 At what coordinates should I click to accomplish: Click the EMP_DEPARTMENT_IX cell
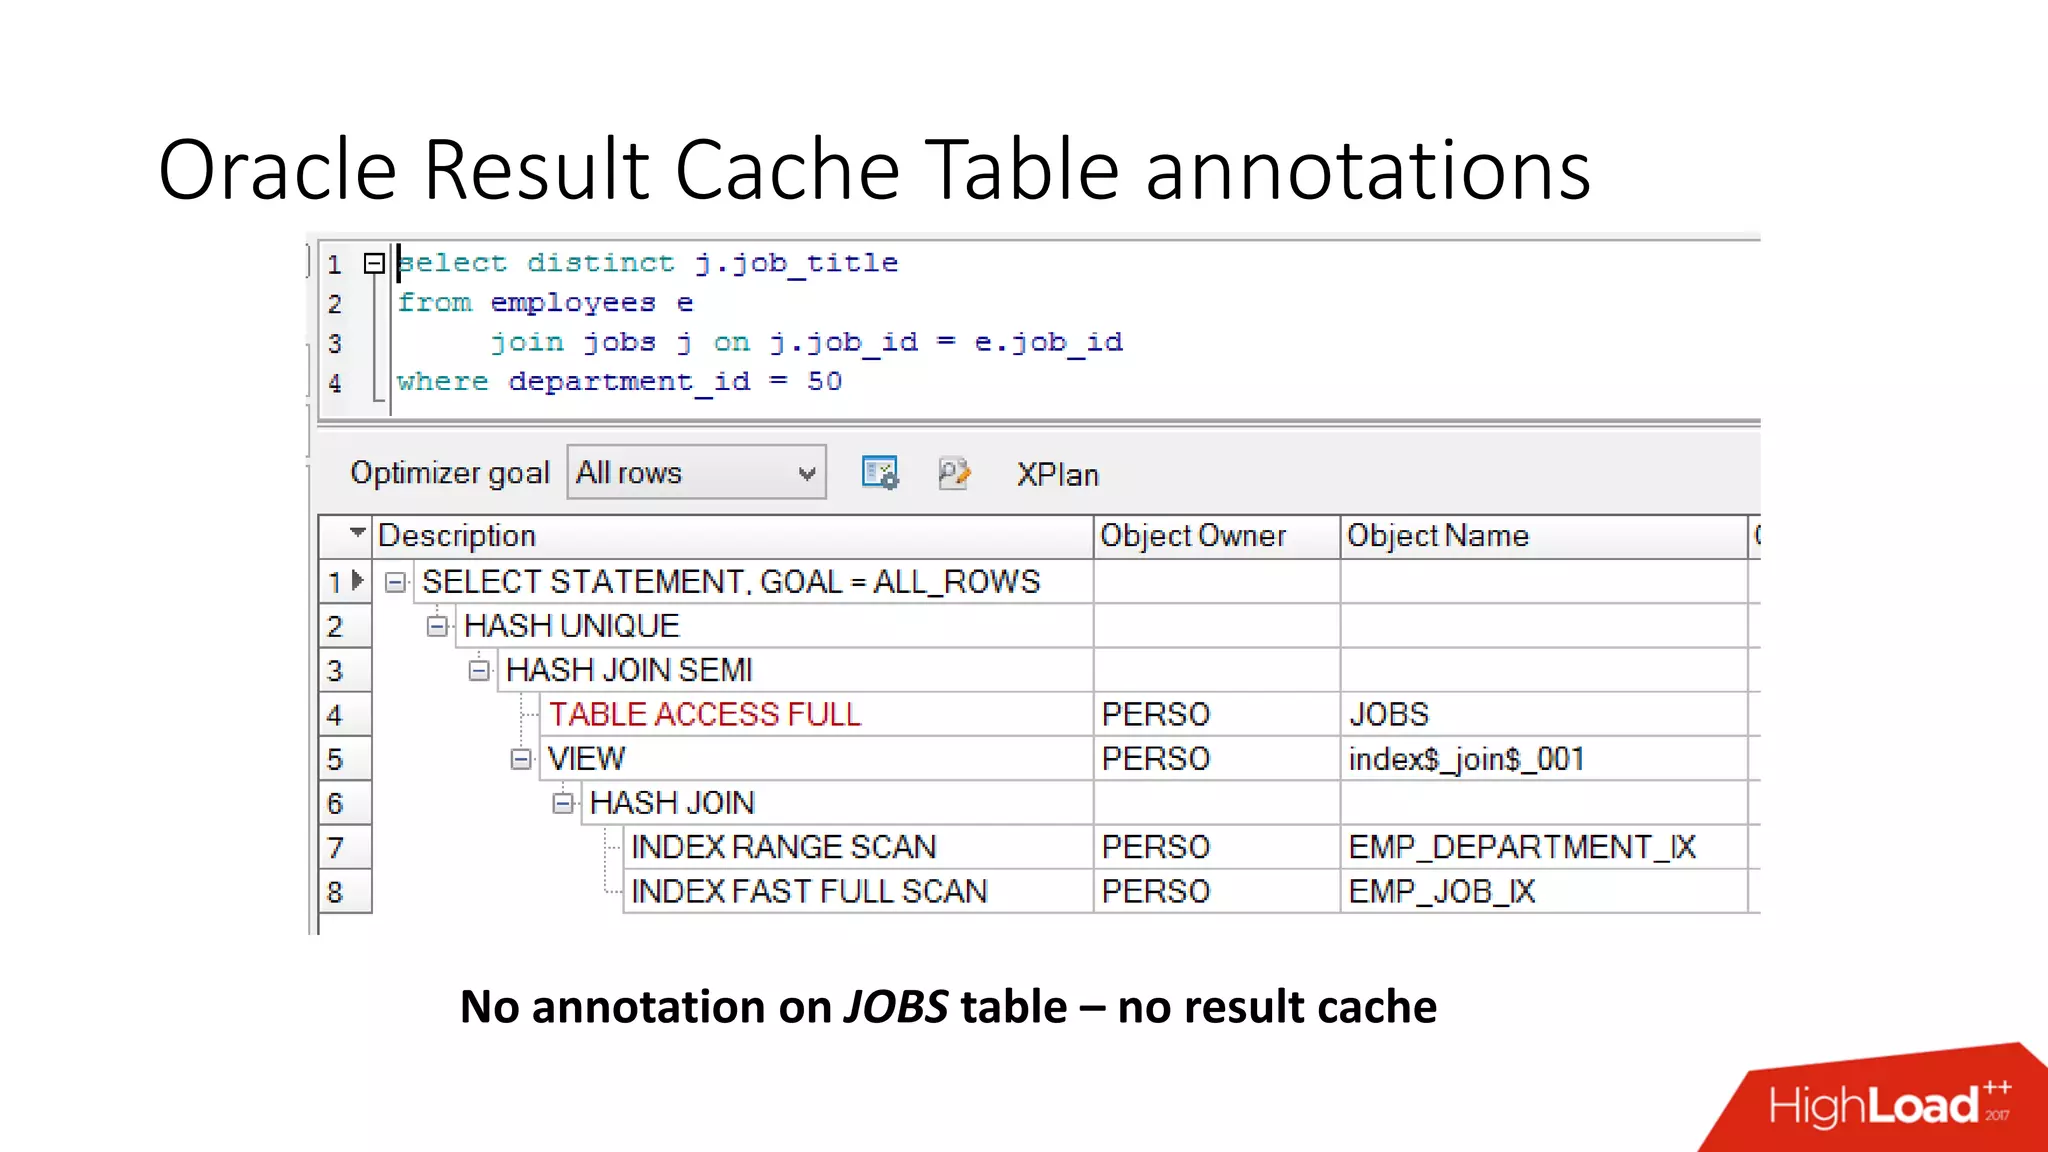1544,847
